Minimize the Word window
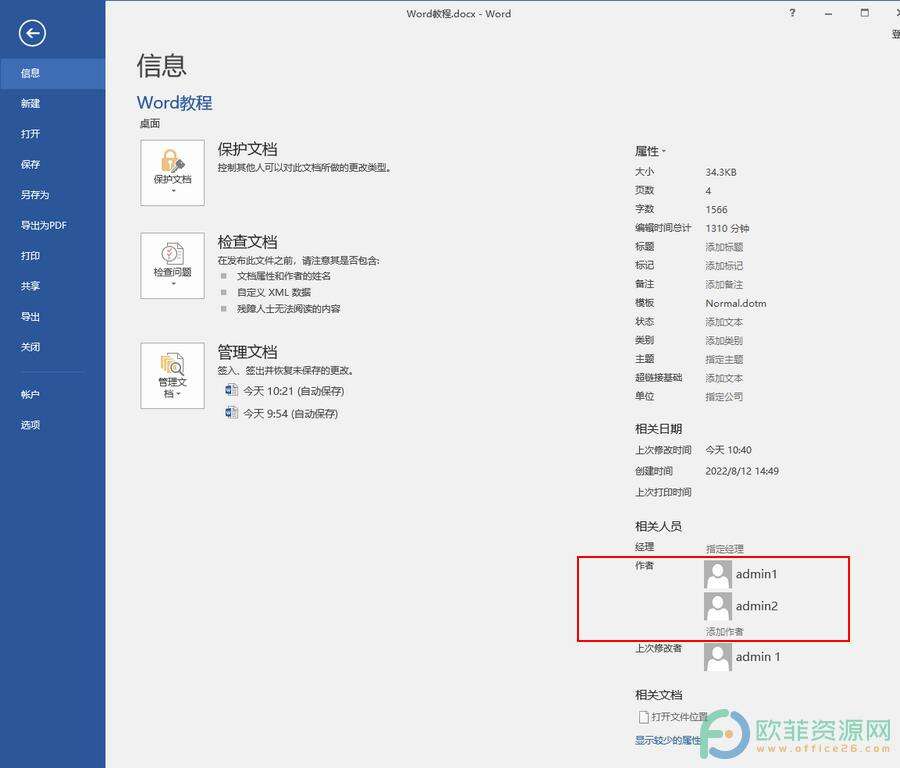The height and width of the screenshot is (768, 900). click(x=828, y=13)
